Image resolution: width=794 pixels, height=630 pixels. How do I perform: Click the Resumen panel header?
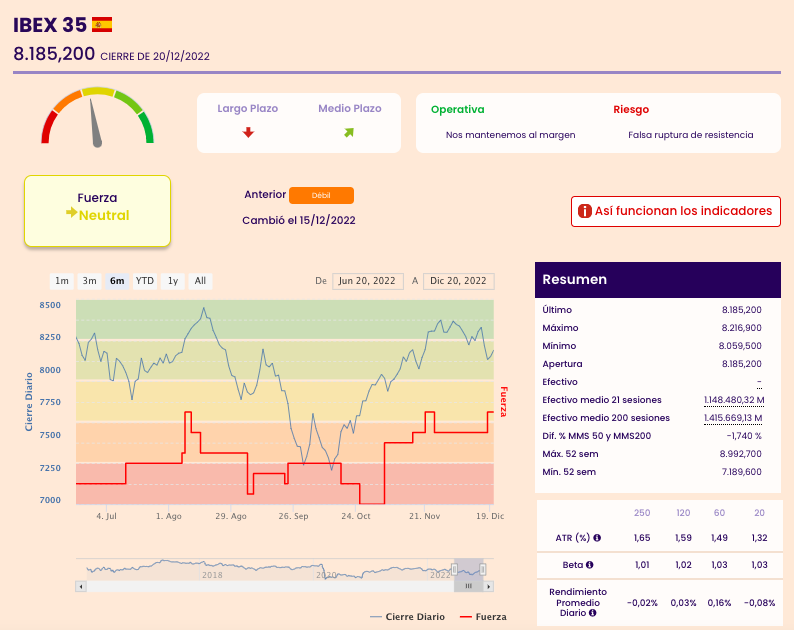[658, 280]
